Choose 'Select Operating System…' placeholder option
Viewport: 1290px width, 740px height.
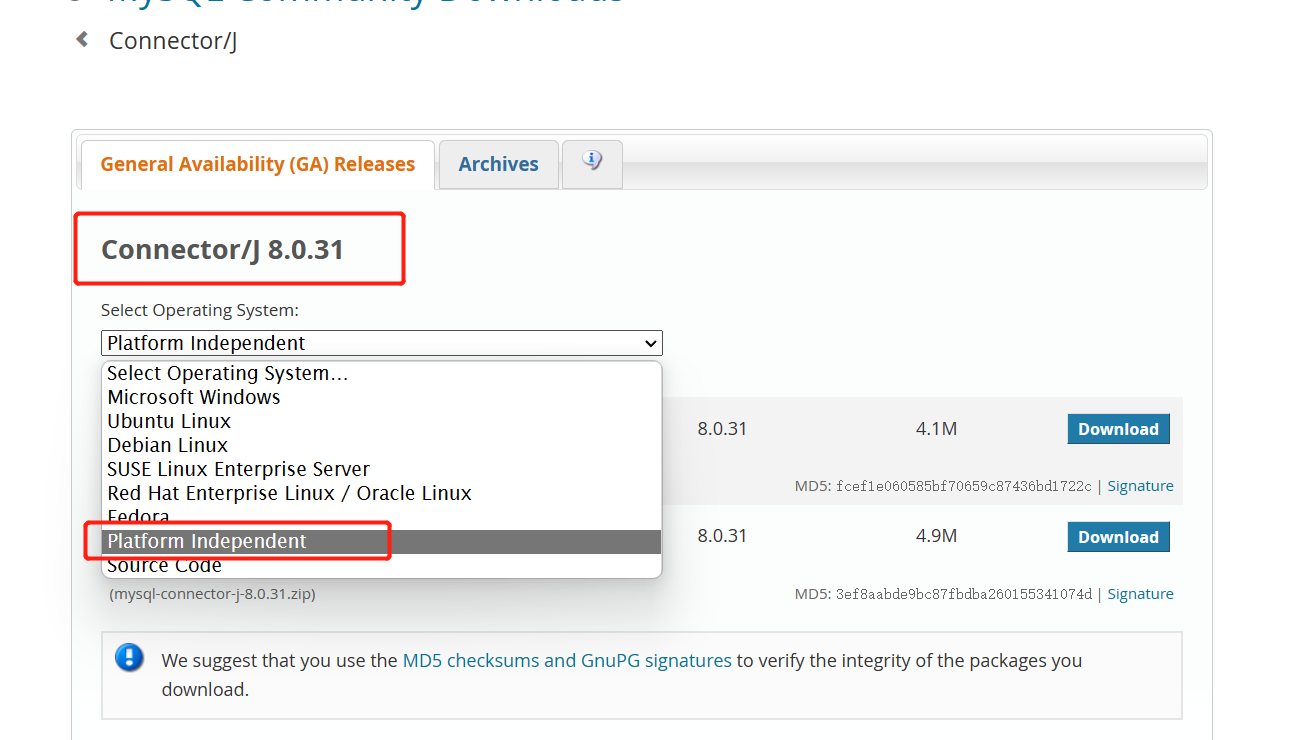point(382,373)
